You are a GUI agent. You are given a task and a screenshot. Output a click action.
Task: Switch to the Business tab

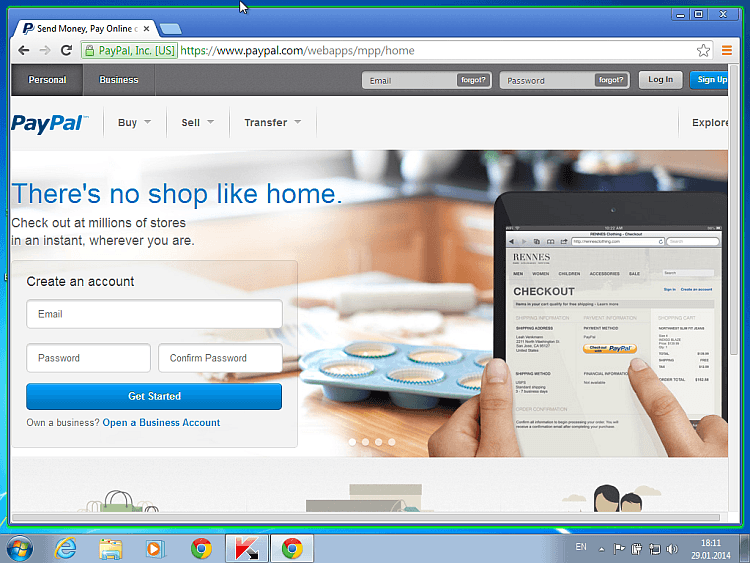coord(119,80)
